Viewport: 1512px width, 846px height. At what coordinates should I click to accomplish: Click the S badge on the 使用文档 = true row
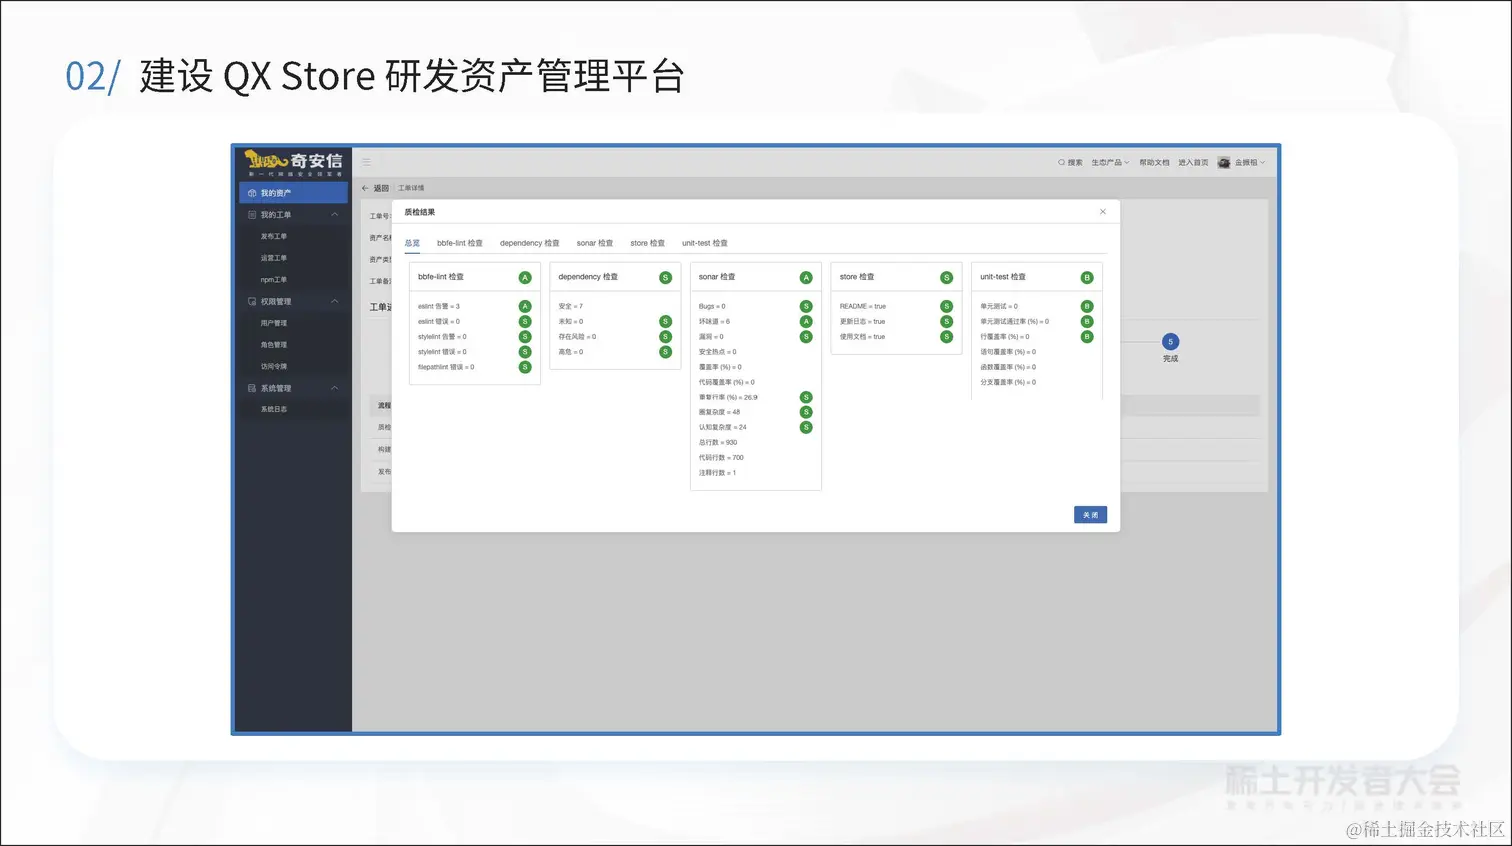[x=946, y=337]
